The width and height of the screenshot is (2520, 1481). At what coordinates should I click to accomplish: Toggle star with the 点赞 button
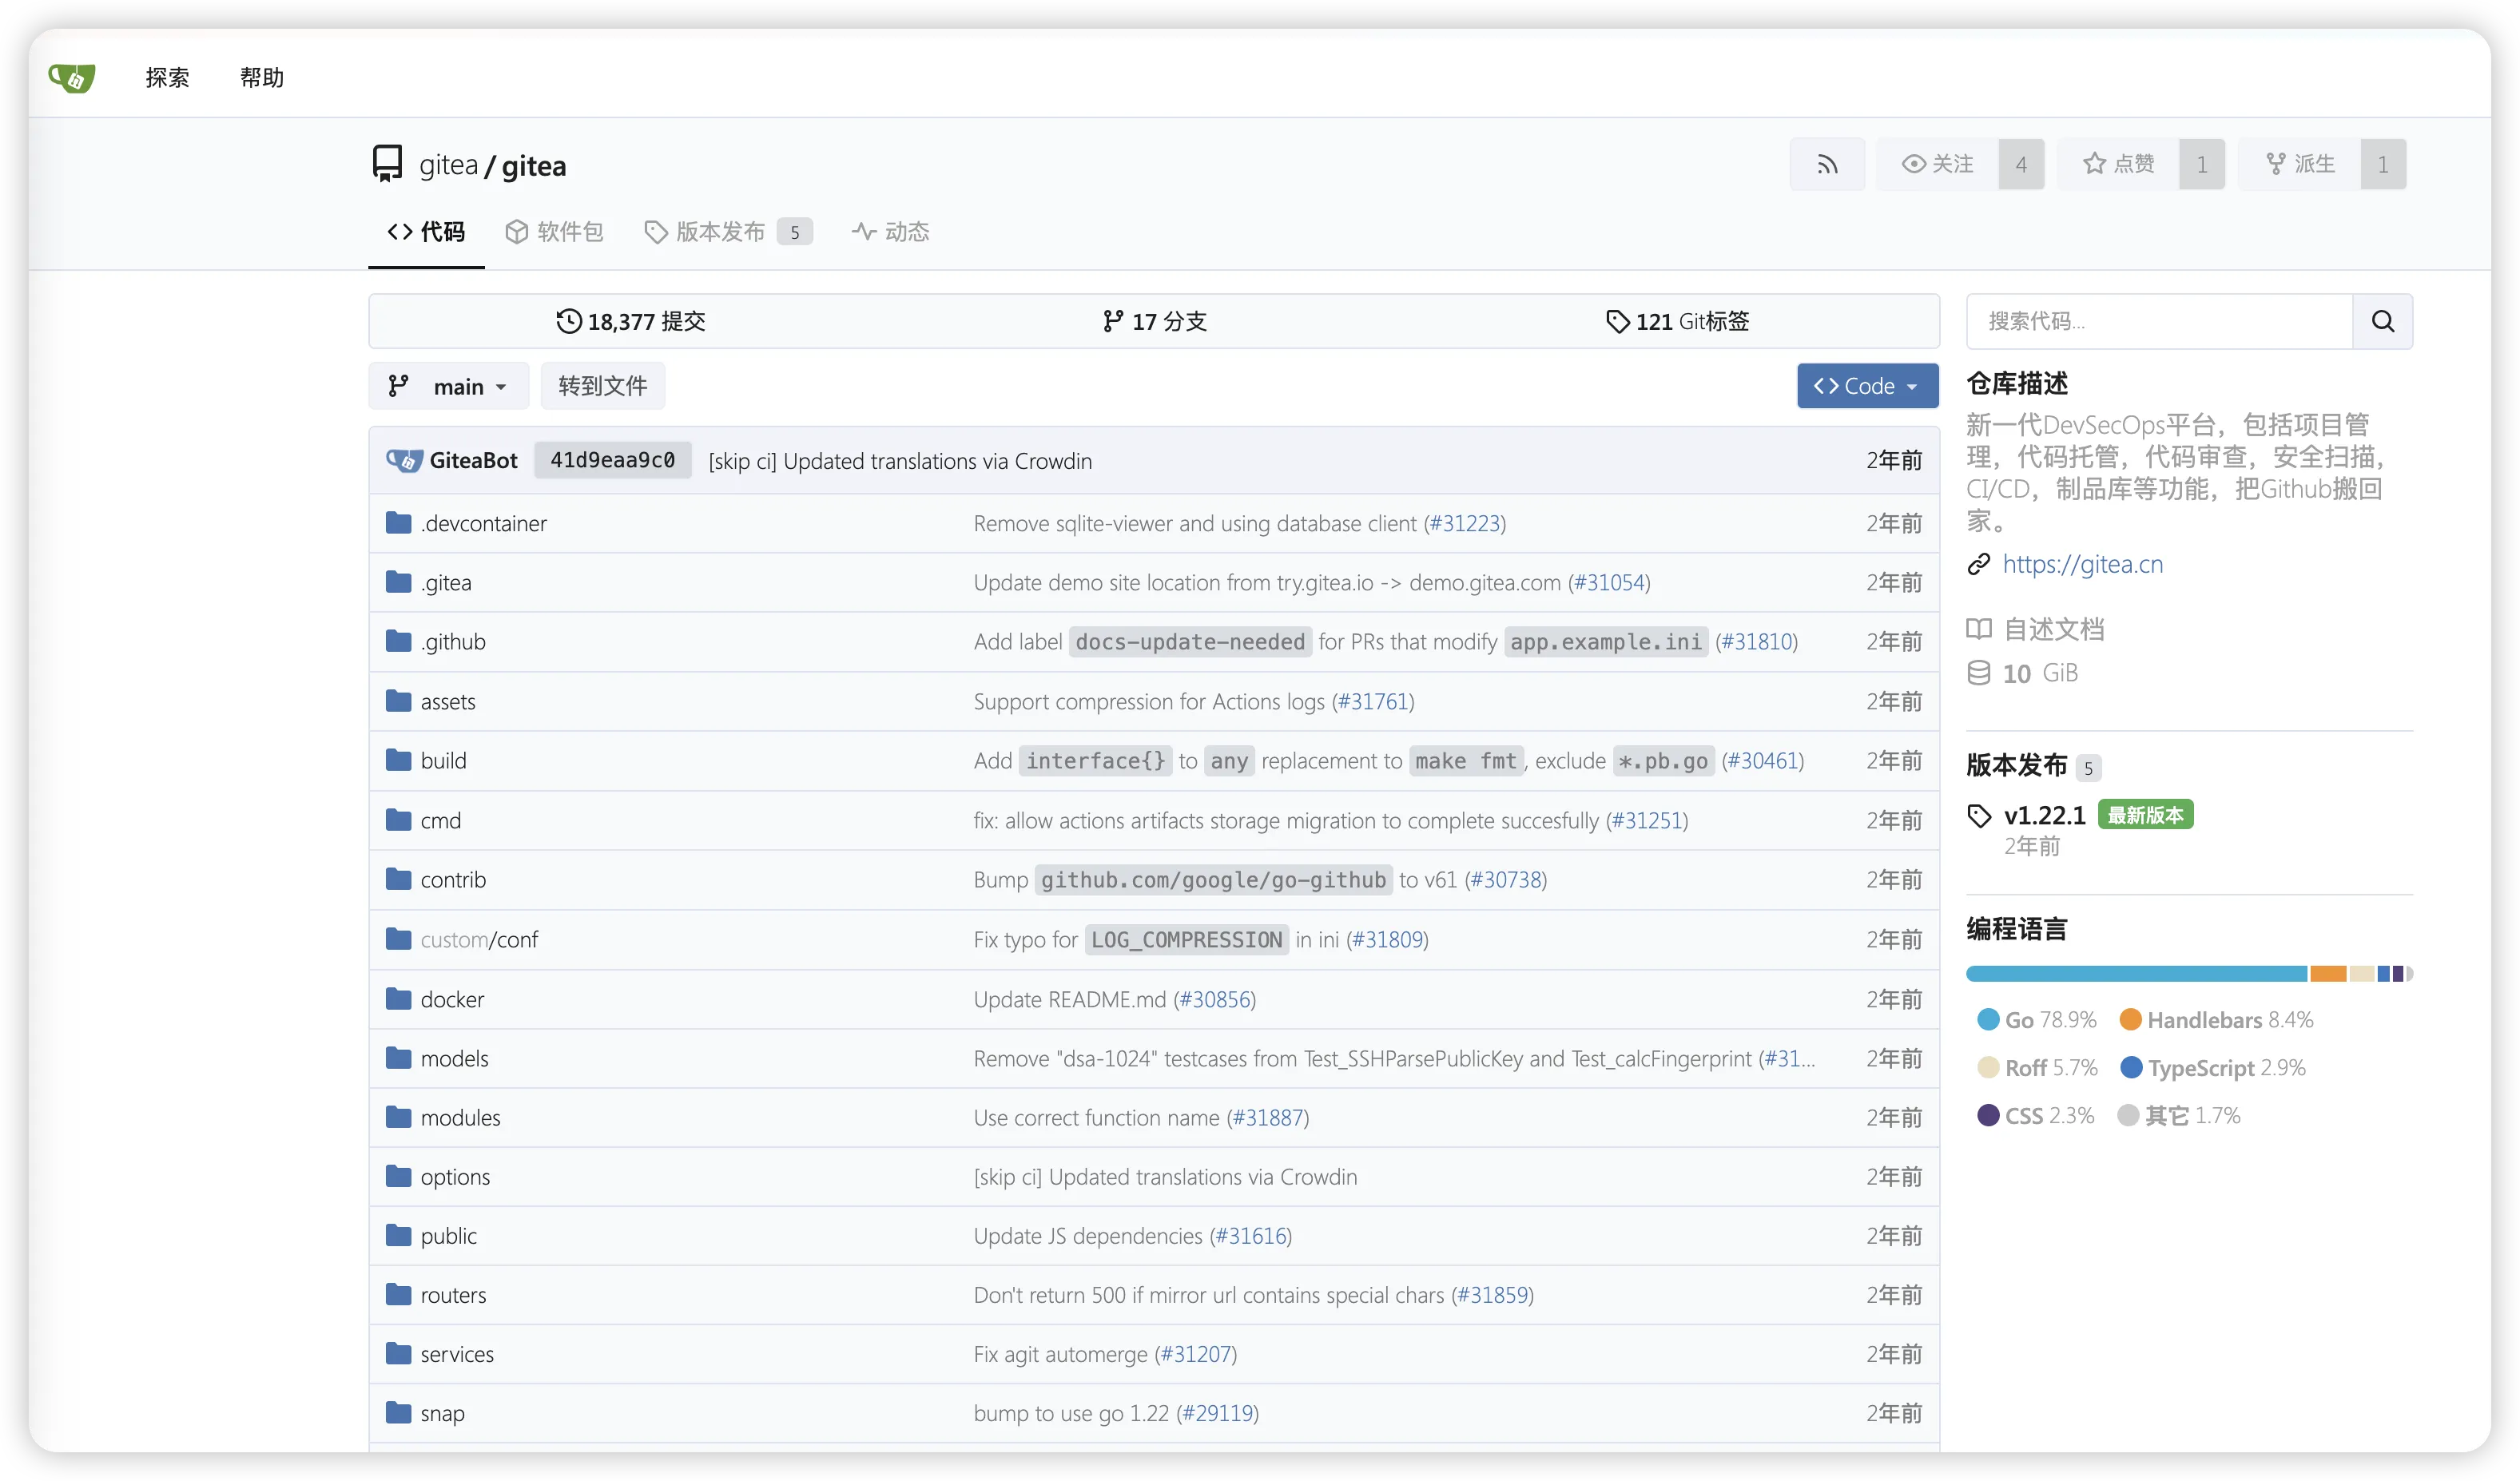2118,164
